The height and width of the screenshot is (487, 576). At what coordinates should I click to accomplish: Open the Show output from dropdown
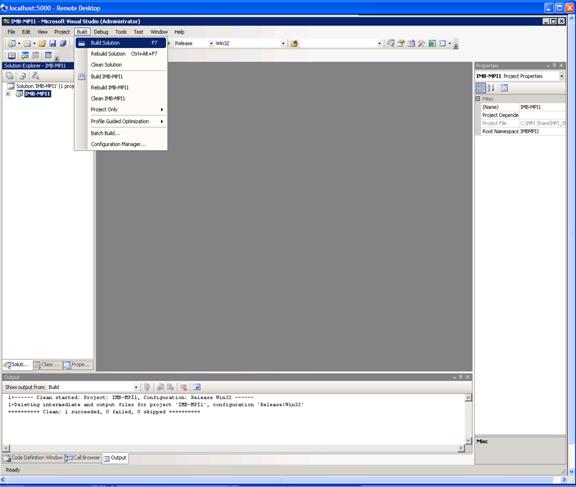[x=136, y=387]
